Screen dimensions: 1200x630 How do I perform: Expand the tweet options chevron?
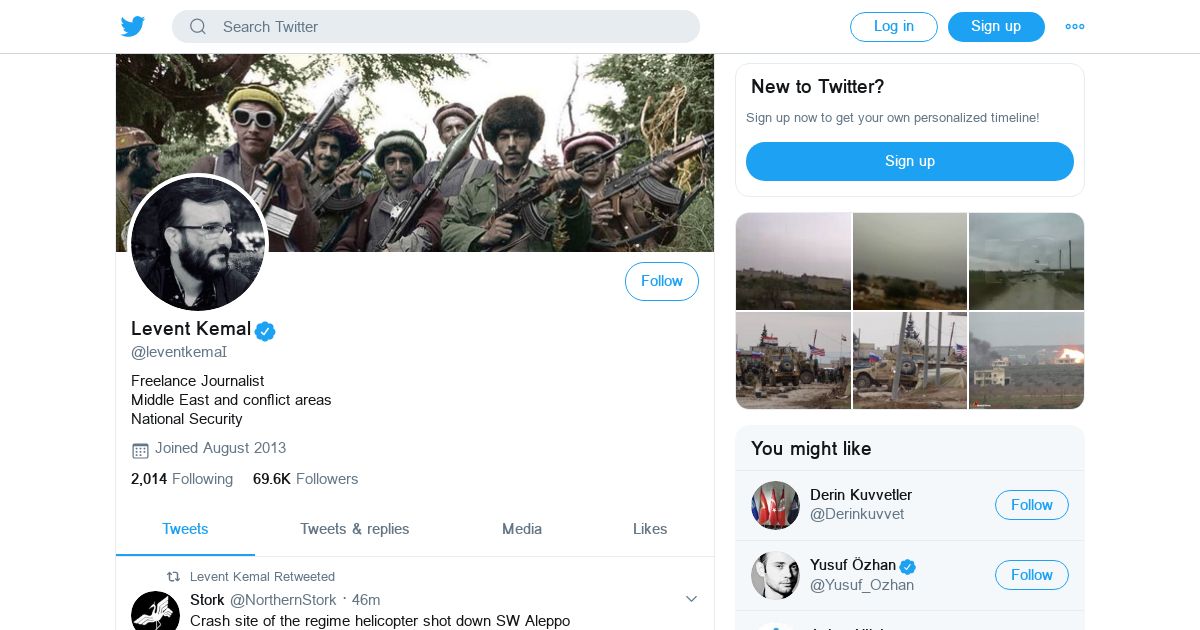click(691, 599)
